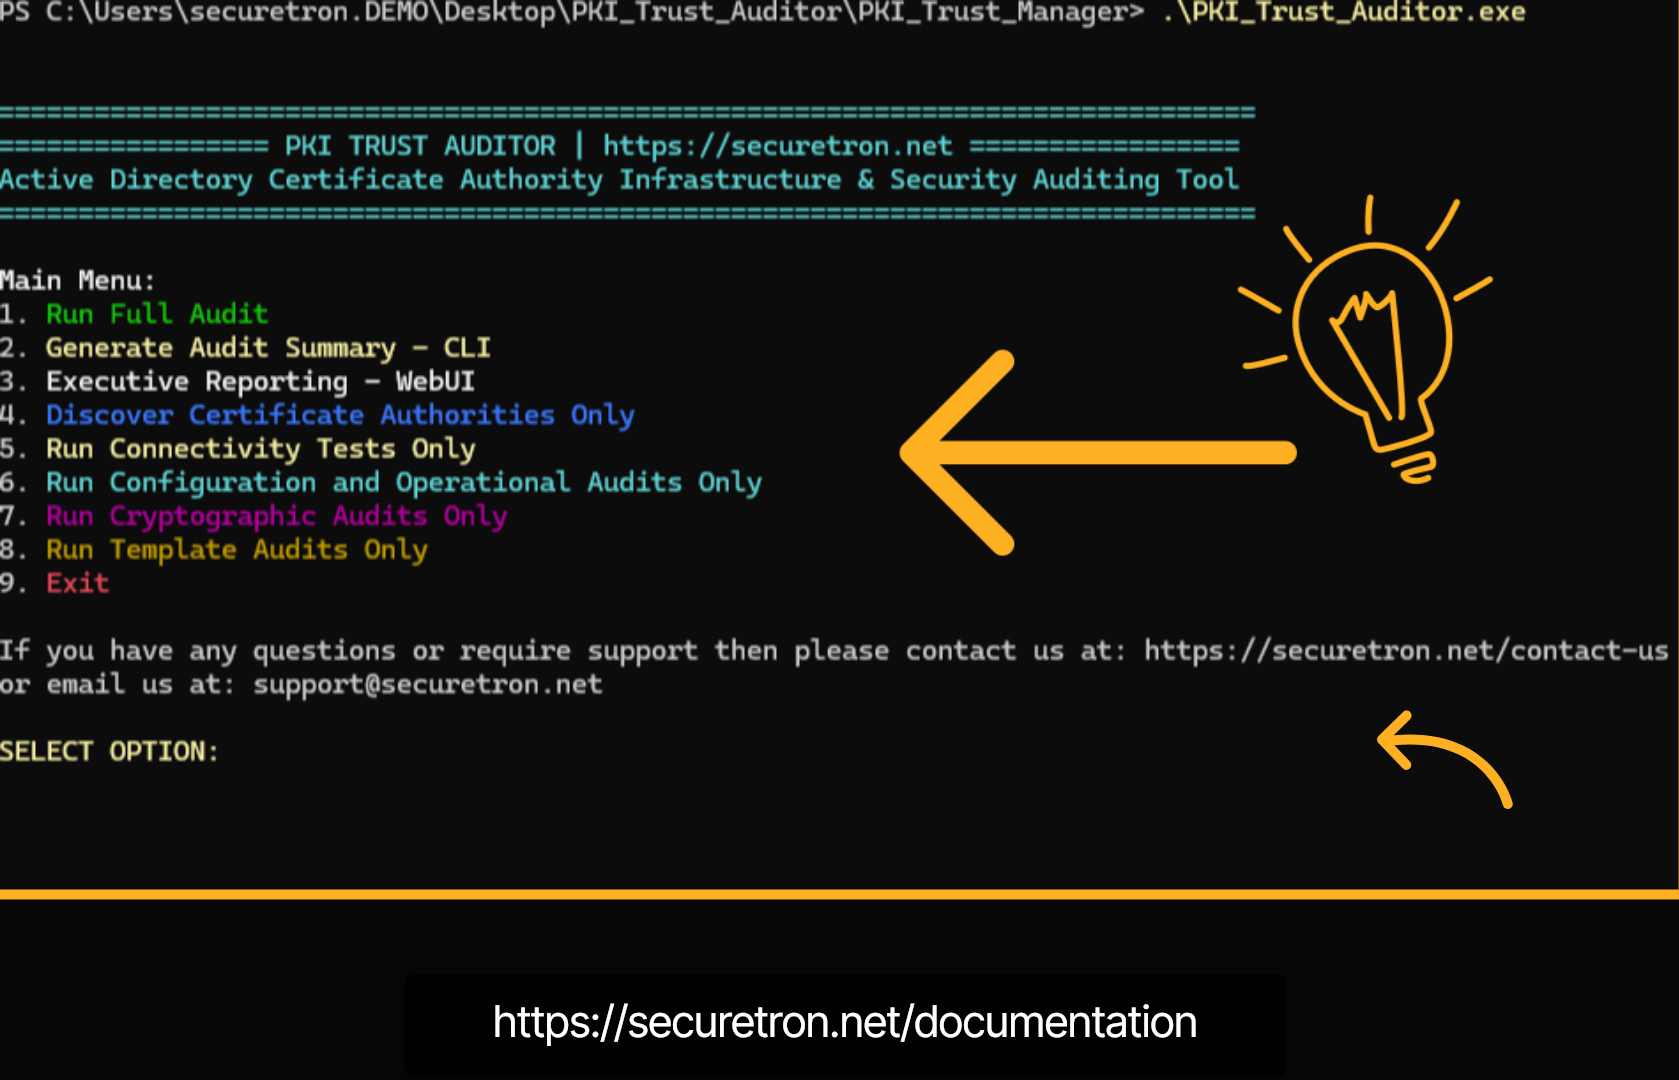This screenshot has width=1679, height=1080.
Task: Select option 1 Run Full Audit
Action: [x=156, y=313]
